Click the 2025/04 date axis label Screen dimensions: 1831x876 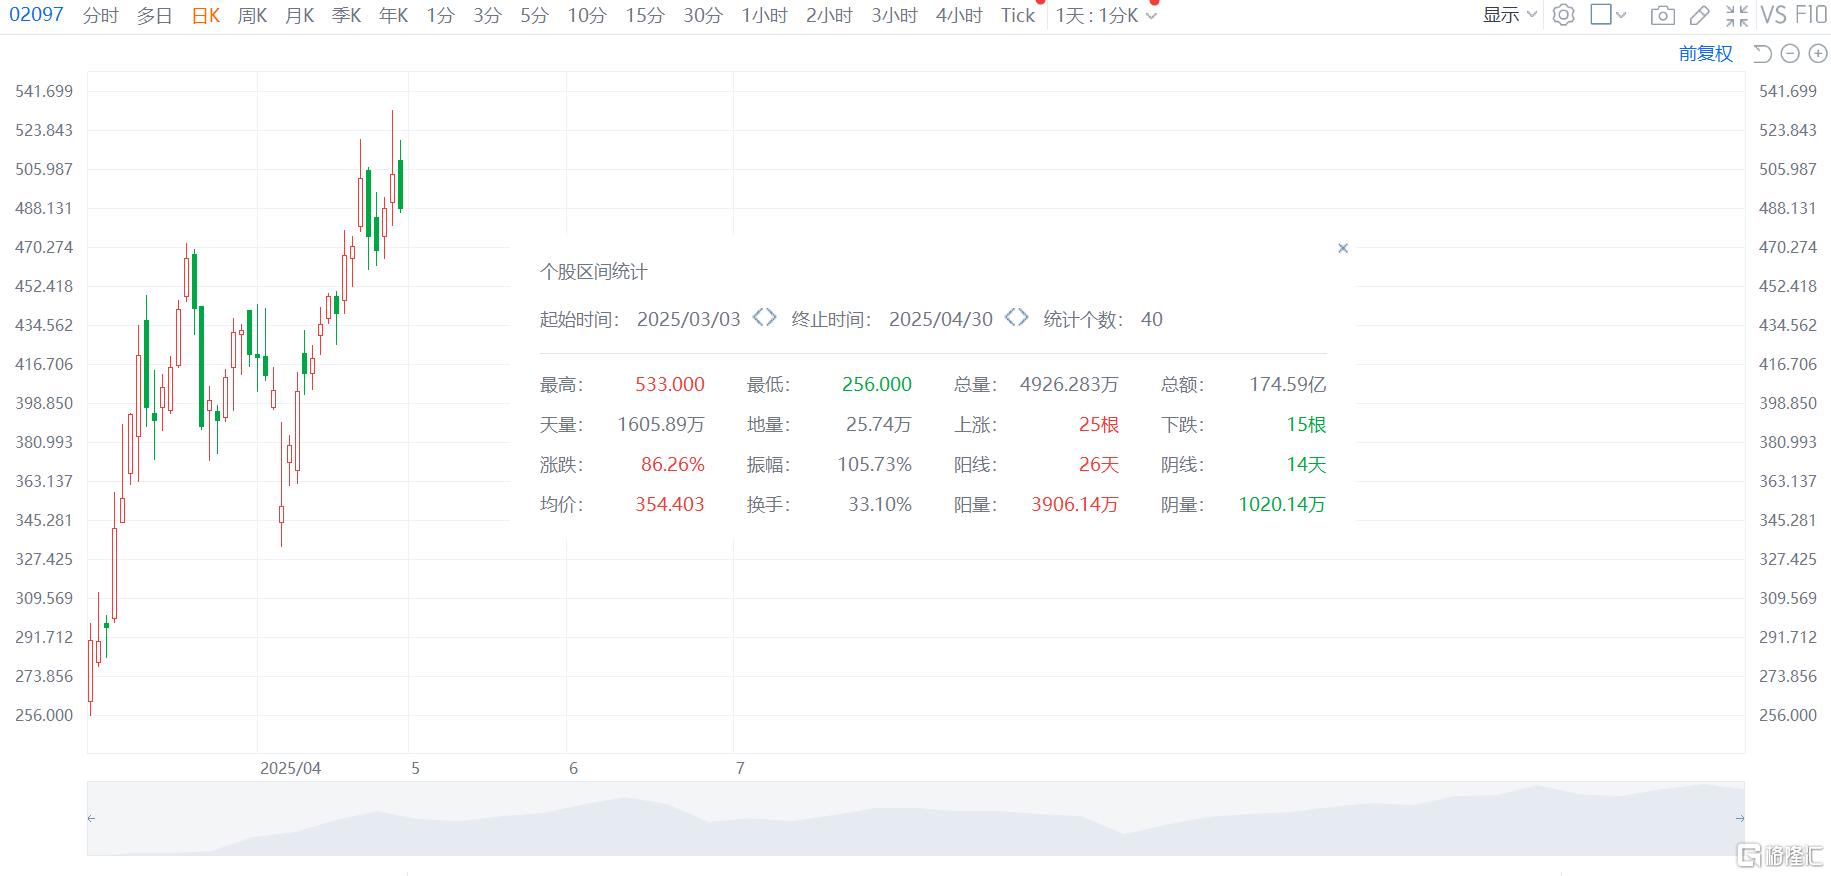(290, 768)
